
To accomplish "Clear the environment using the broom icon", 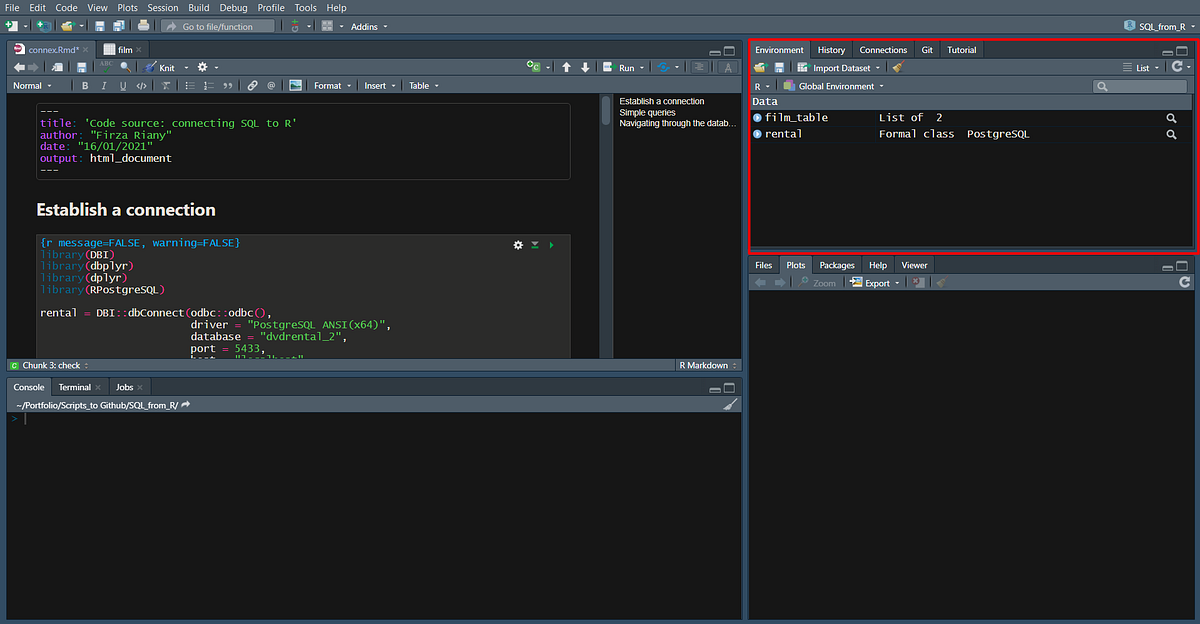I will pyautogui.click(x=895, y=67).
